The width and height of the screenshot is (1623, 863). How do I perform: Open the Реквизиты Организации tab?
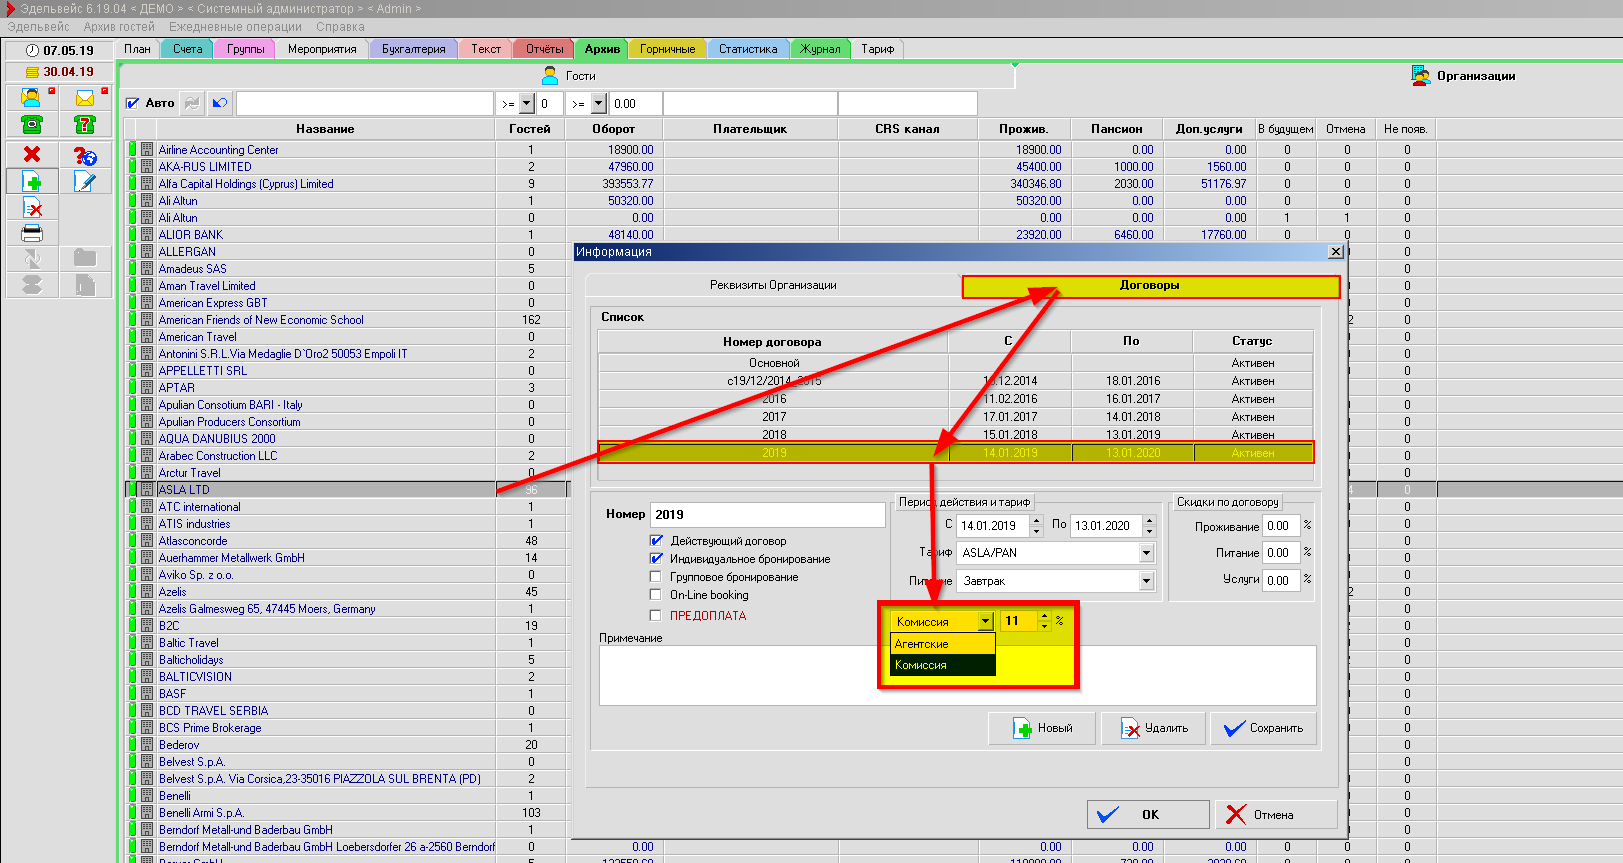point(773,286)
